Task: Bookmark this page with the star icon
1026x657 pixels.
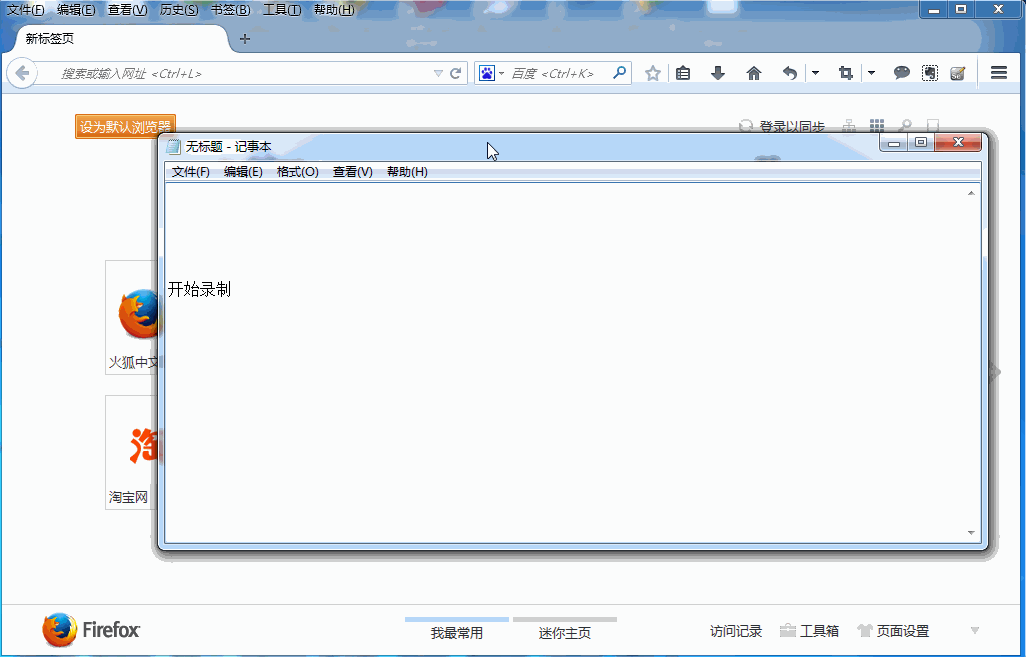Action: (x=652, y=73)
